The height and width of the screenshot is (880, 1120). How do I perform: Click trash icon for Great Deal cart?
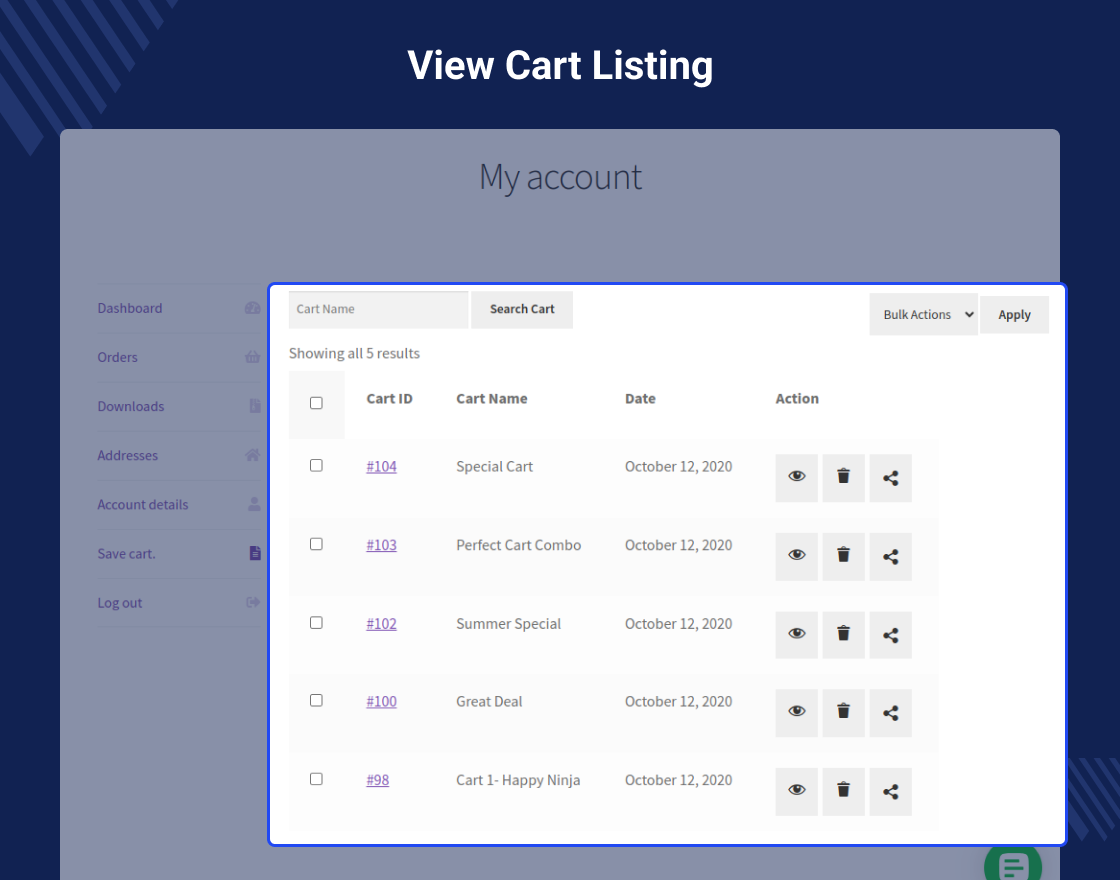click(843, 712)
